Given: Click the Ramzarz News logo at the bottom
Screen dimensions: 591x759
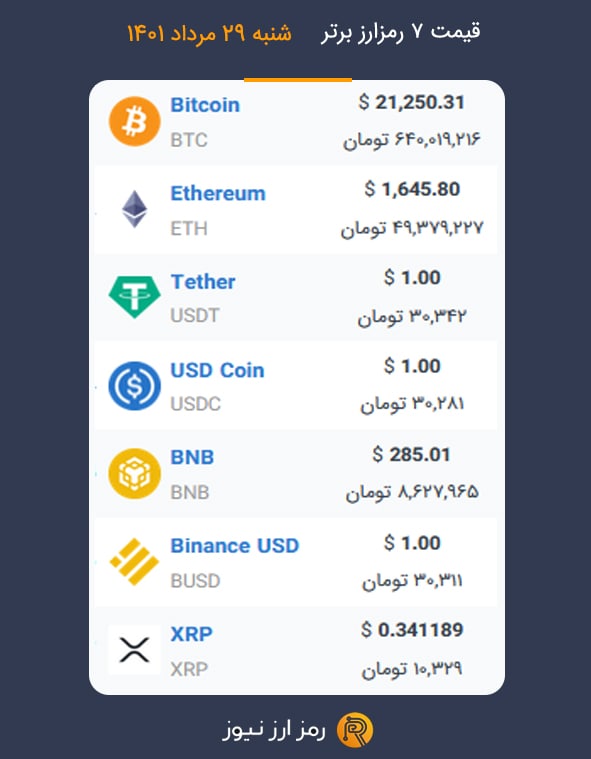Looking at the screenshot, I should [x=355, y=729].
